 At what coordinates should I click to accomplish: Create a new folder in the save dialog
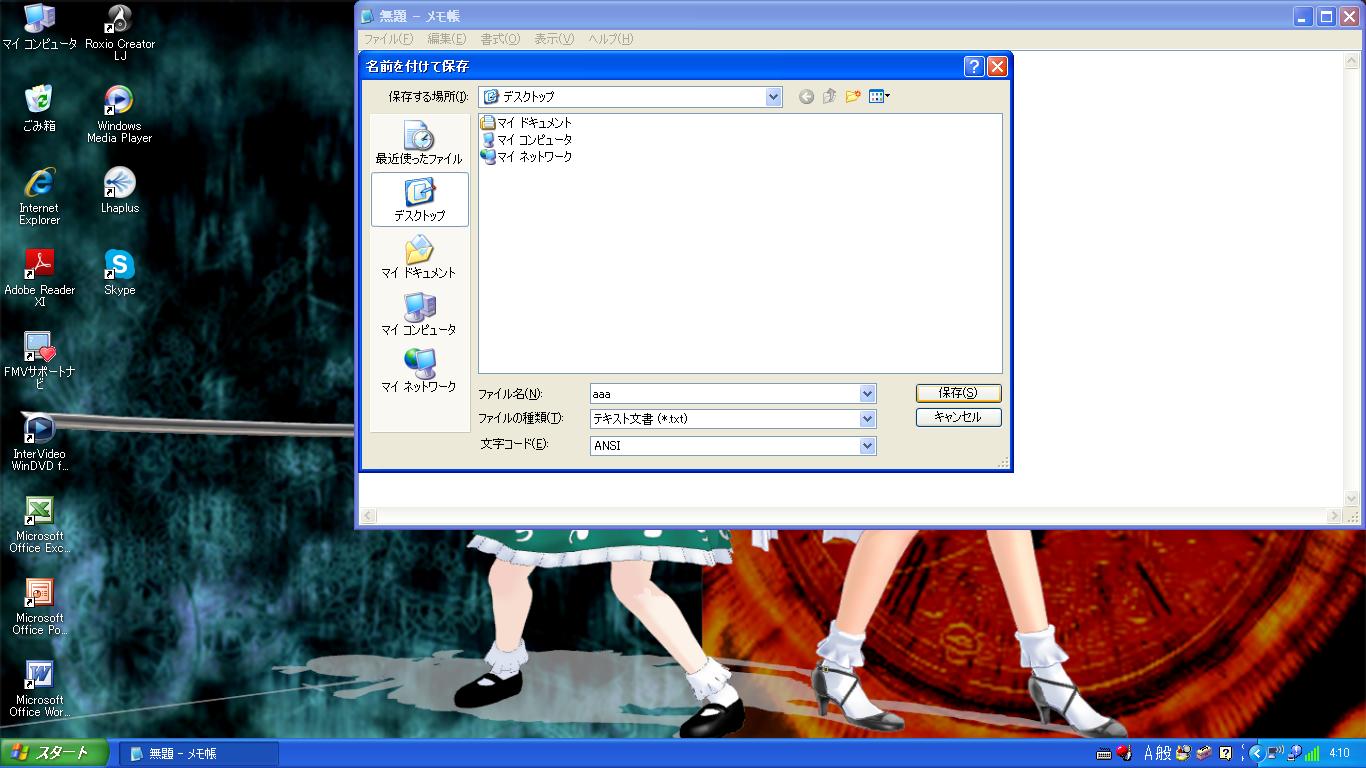click(853, 97)
